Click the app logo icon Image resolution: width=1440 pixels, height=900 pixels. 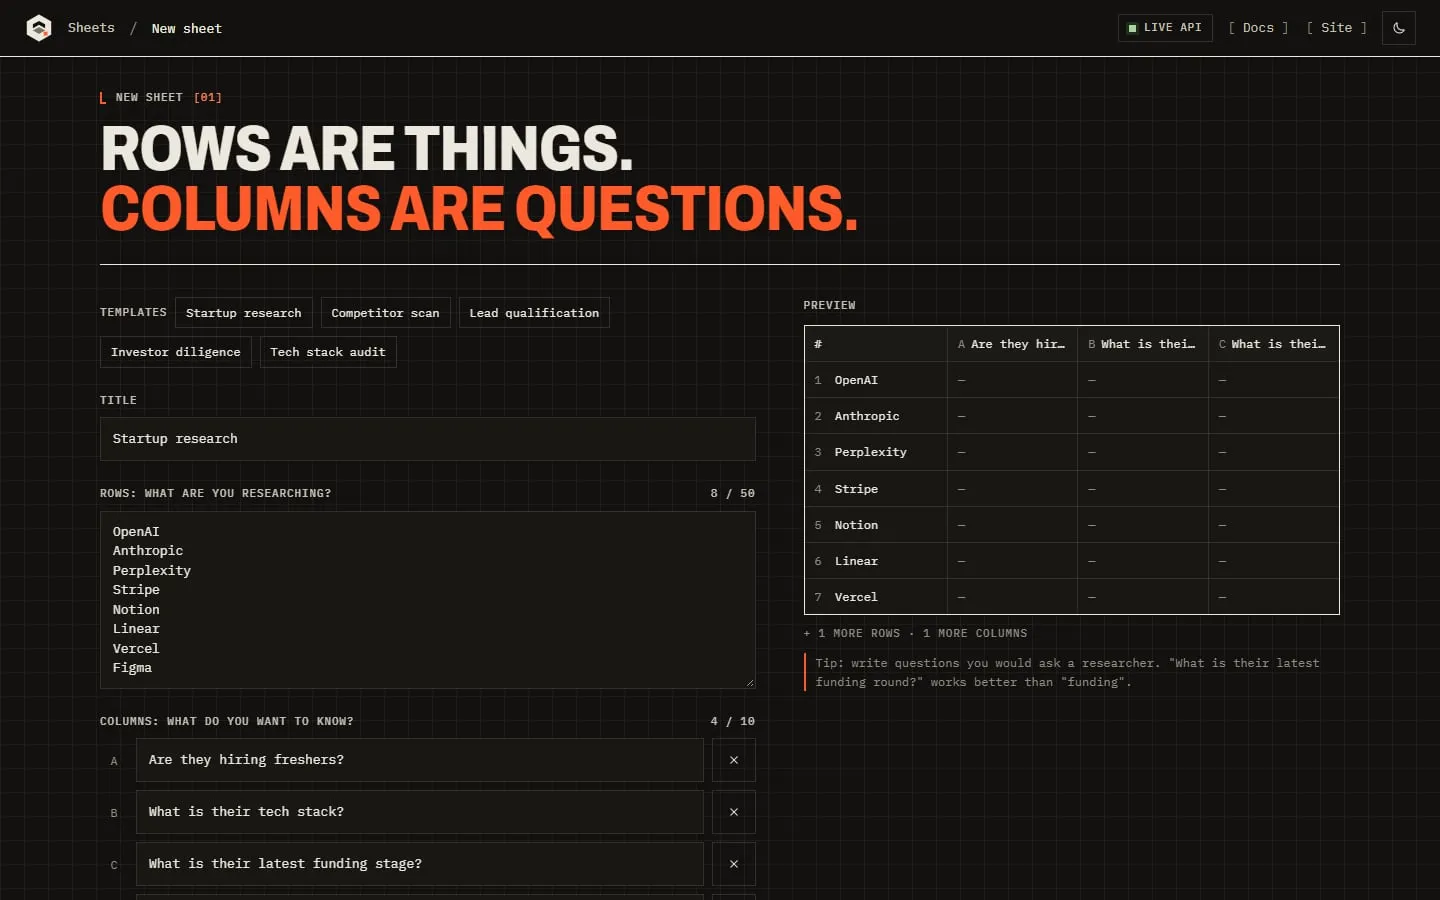click(39, 28)
